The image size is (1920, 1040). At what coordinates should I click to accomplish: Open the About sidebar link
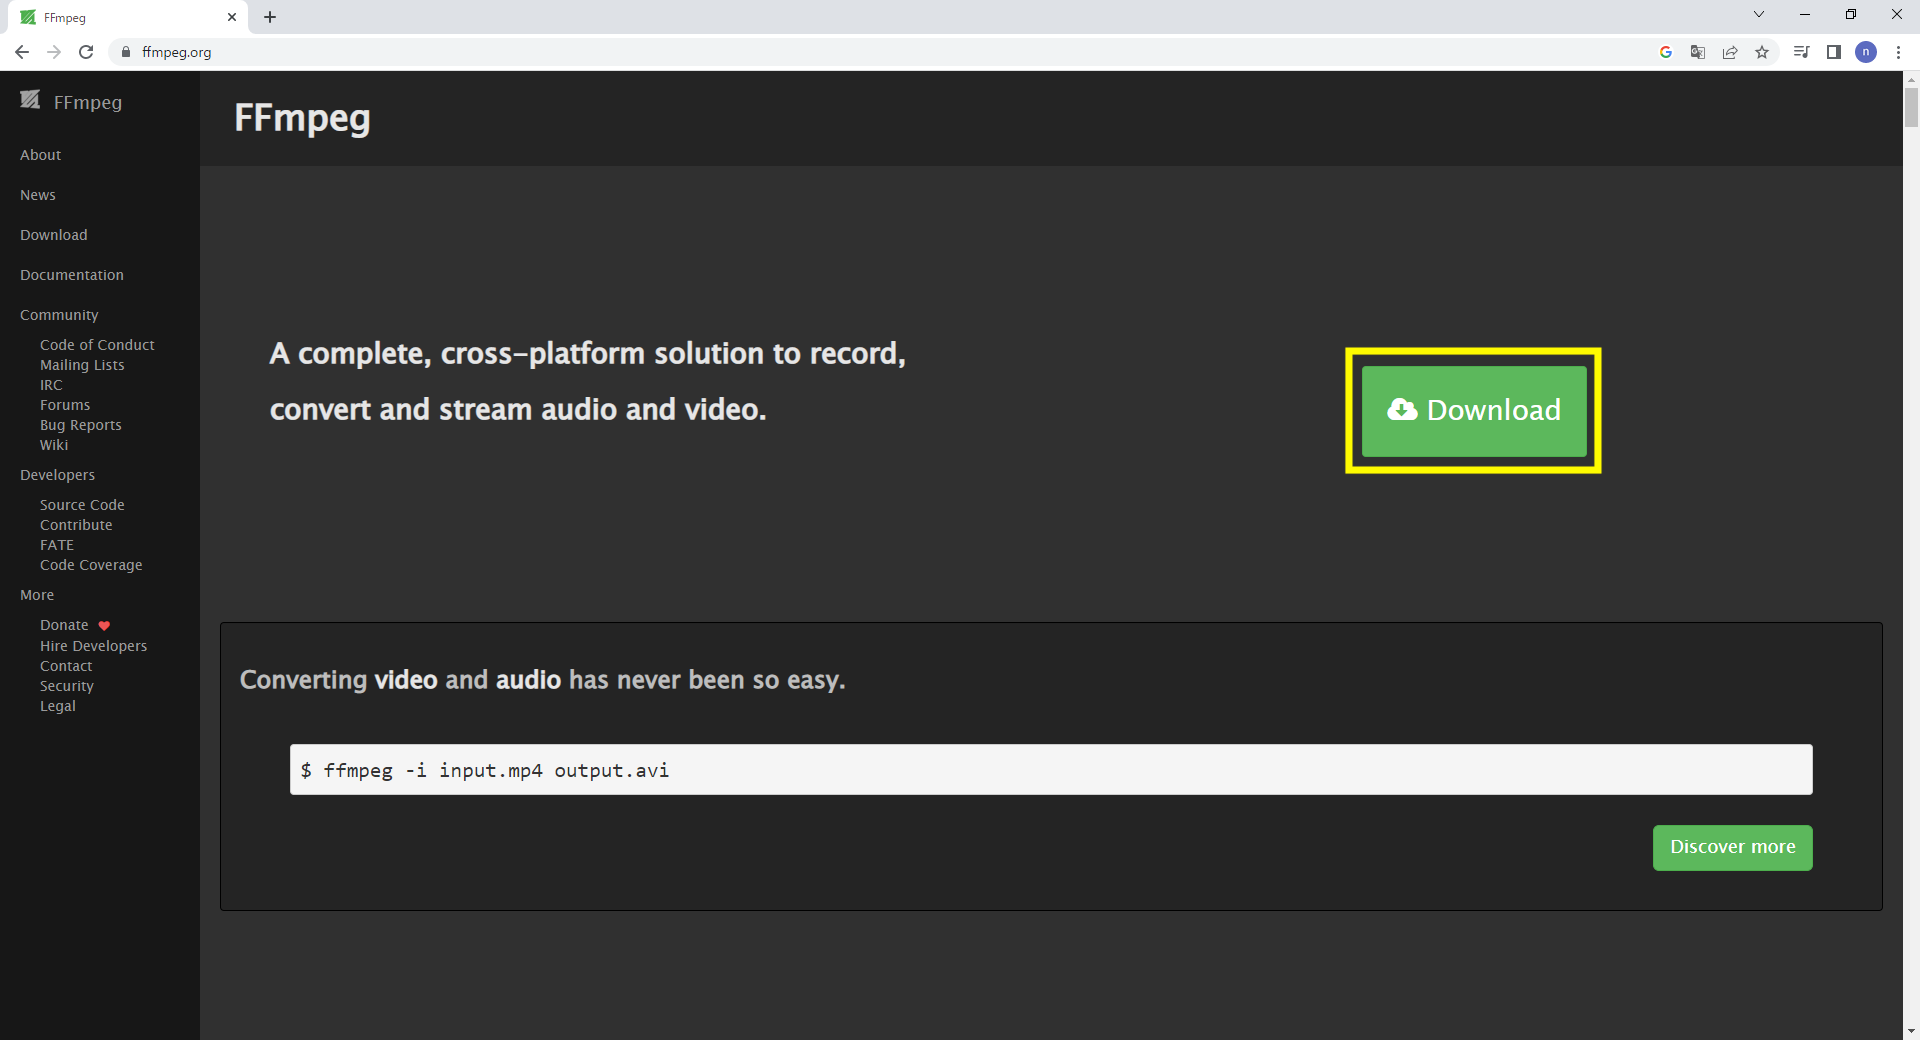click(41, 155)
